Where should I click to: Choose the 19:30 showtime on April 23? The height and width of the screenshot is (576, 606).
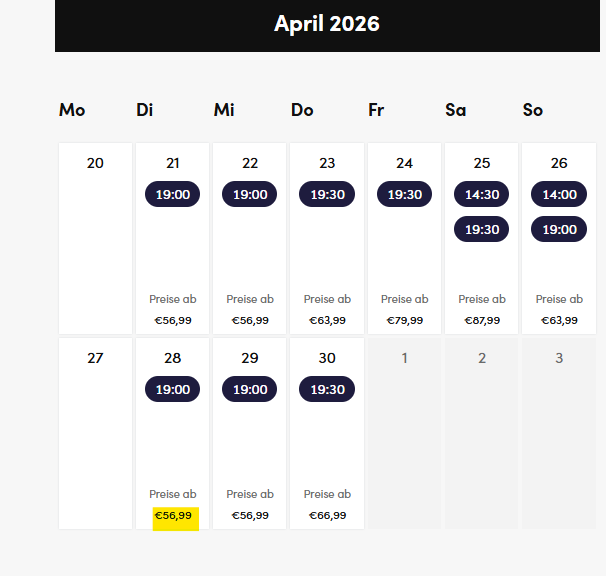click(x=327, y=194)
